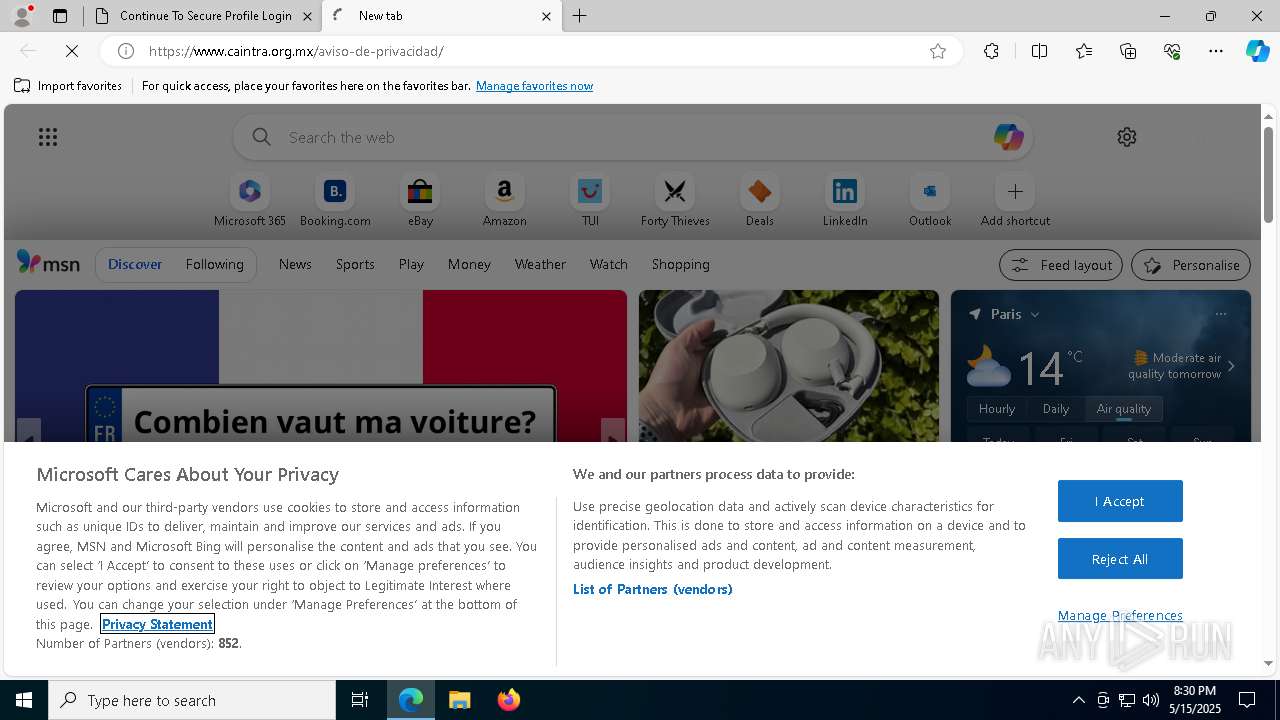The width and height of the screenshot is (1280, 720).
Task: Open Settings and more menu
Action: (x=1216, y=51)
